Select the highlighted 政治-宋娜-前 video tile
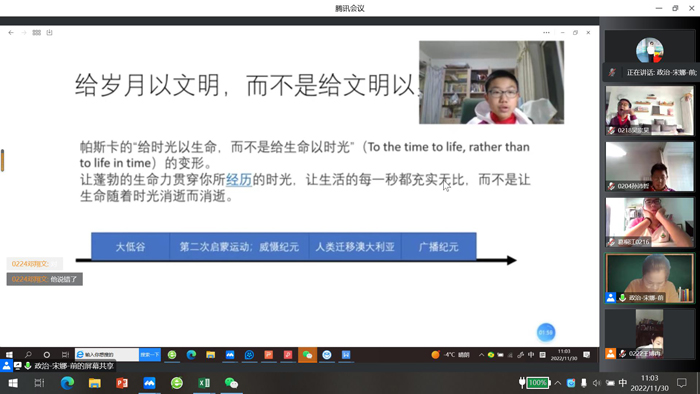700x394 pixels. [x=650, y=278]
